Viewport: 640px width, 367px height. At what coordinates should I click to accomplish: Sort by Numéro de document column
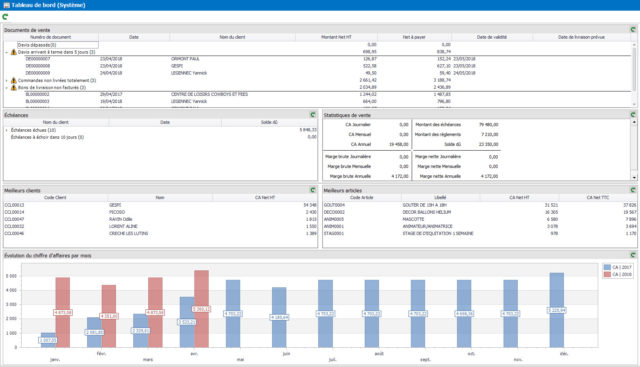coord(51,37)
